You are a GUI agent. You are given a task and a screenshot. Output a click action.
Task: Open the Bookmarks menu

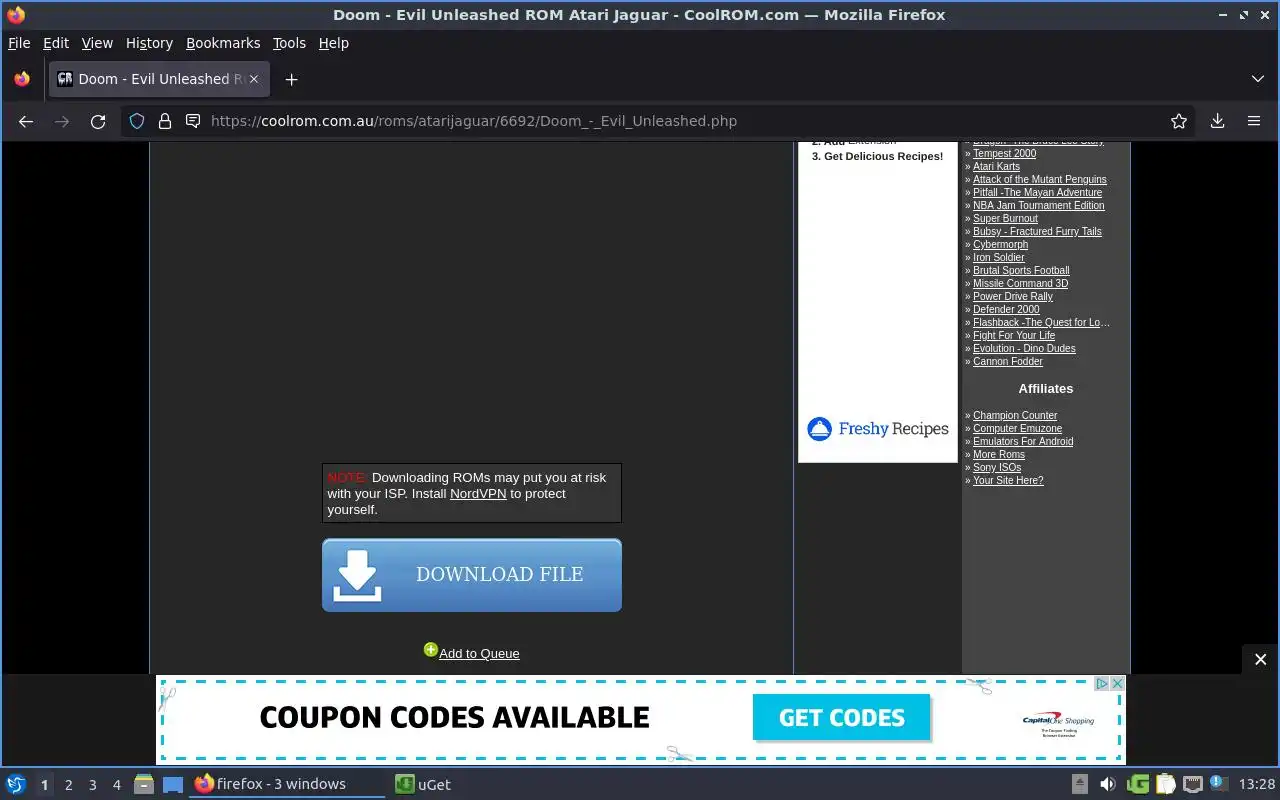click(x=223, y=43)
